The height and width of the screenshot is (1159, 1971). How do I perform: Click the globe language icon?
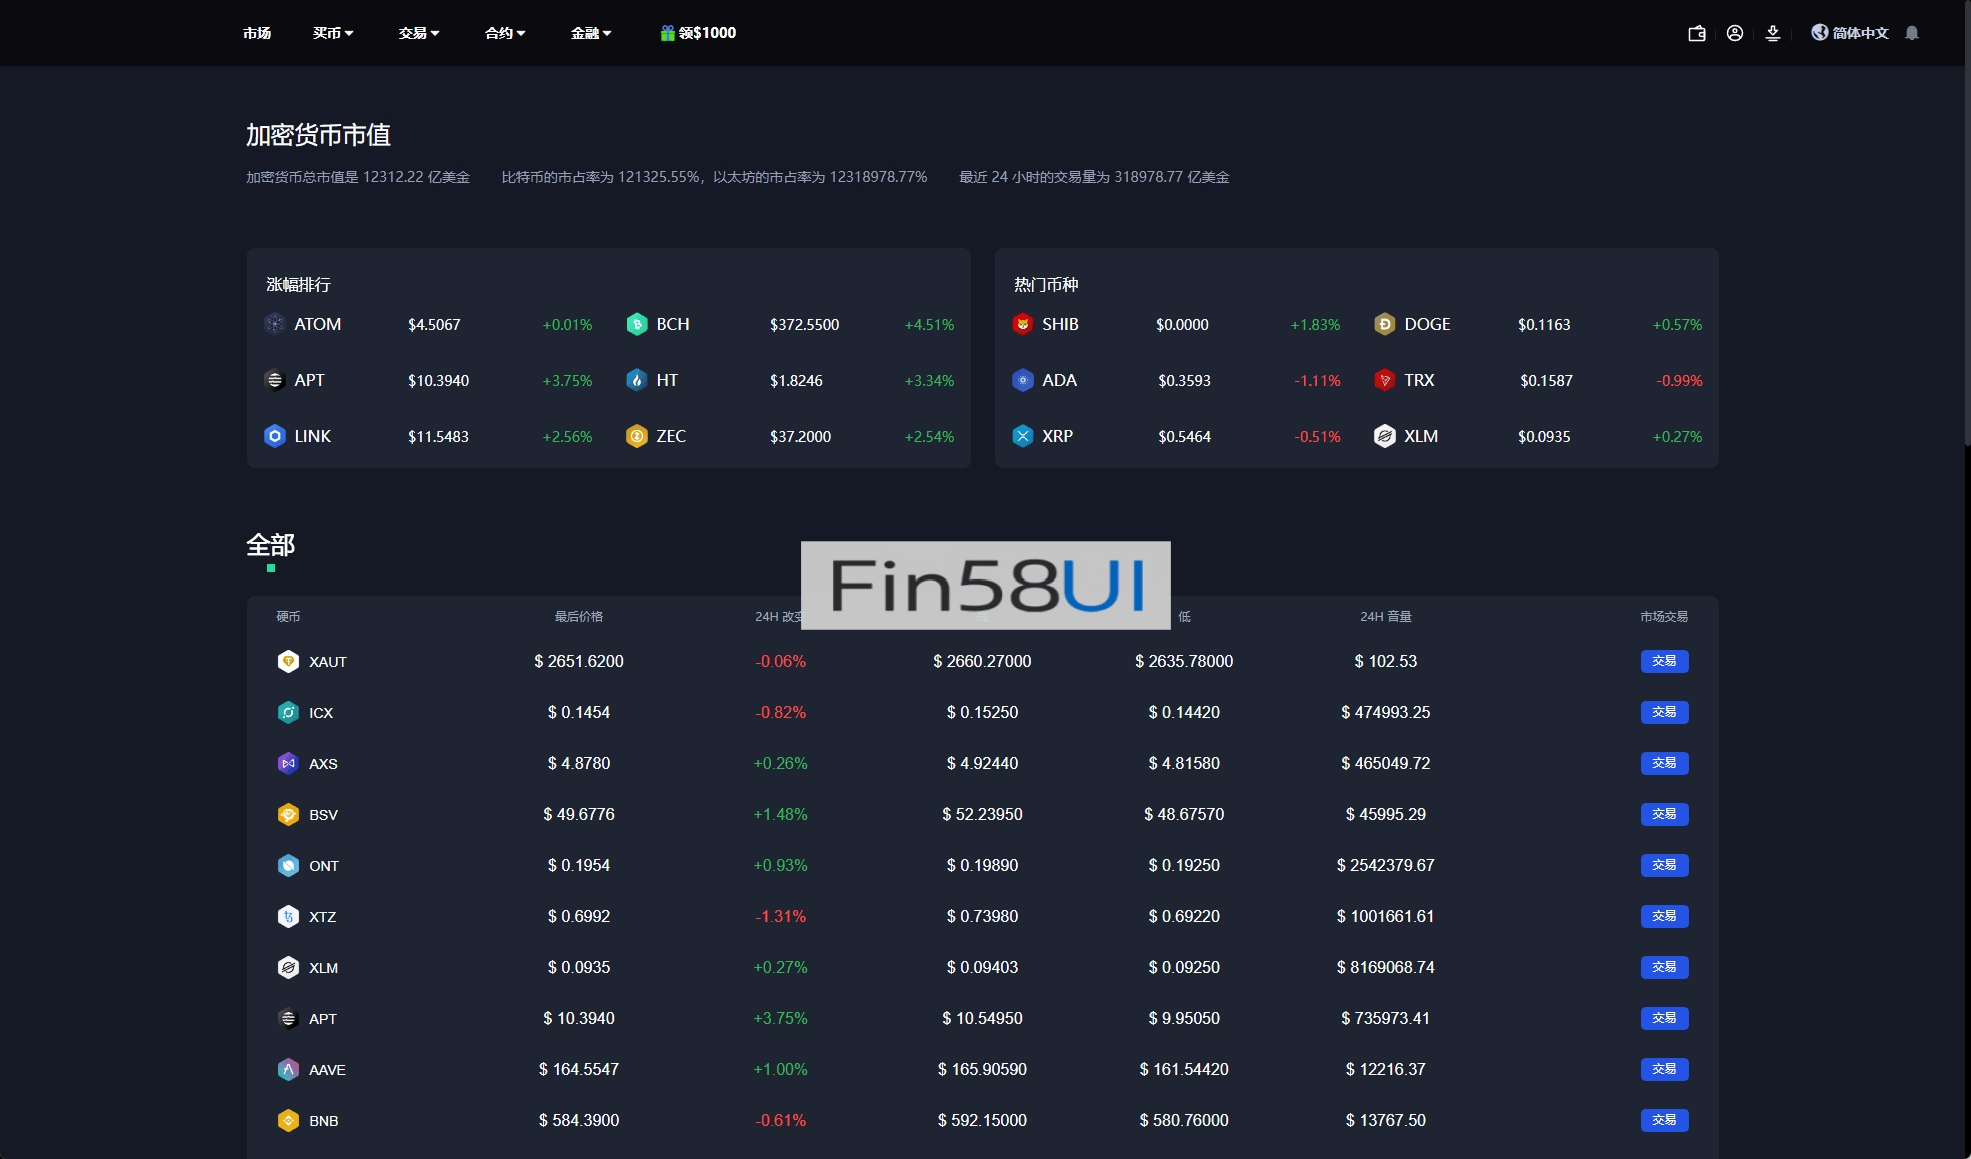pyautogui.click(x=1819, y=33)
